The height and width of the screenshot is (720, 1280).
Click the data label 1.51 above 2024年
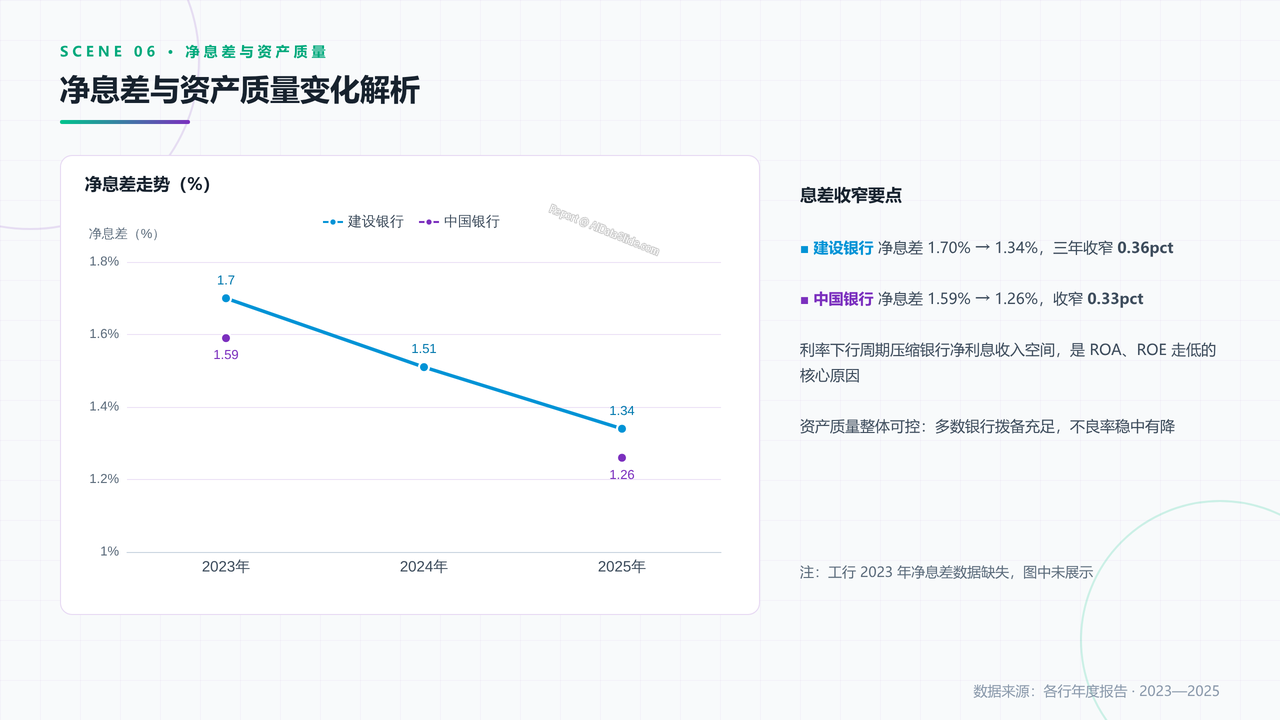click(x=424, y=349)
